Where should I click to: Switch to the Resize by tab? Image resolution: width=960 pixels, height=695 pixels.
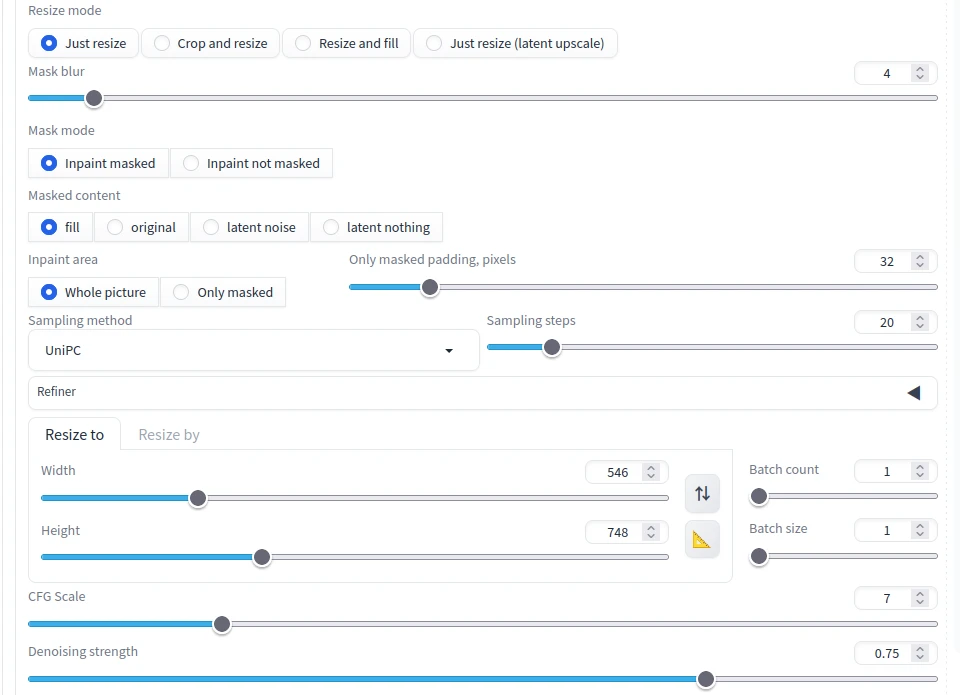(169, 435)
